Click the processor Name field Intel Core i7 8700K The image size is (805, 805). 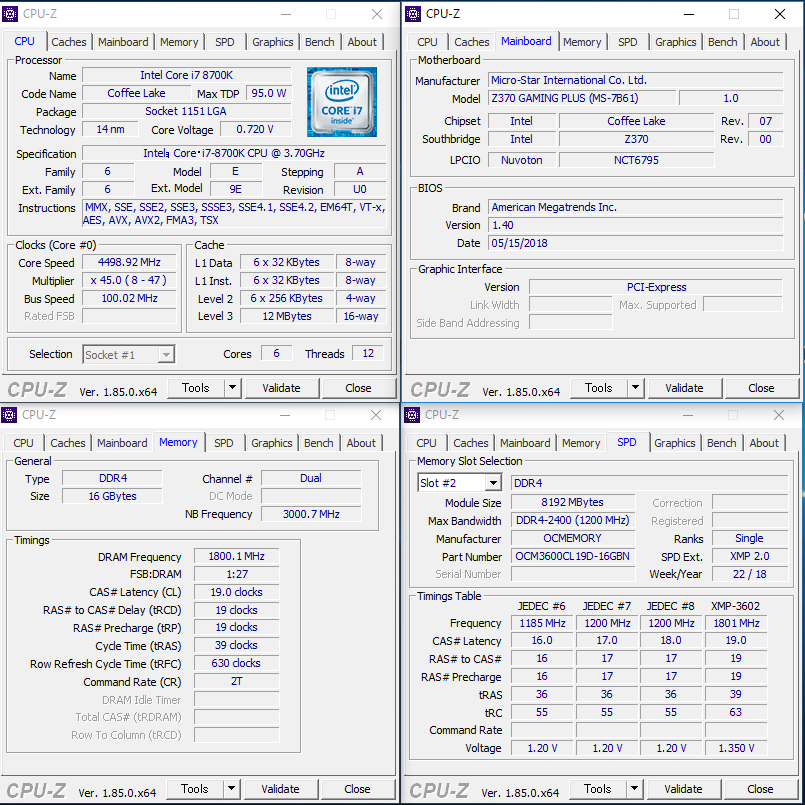tap(186, 75)
